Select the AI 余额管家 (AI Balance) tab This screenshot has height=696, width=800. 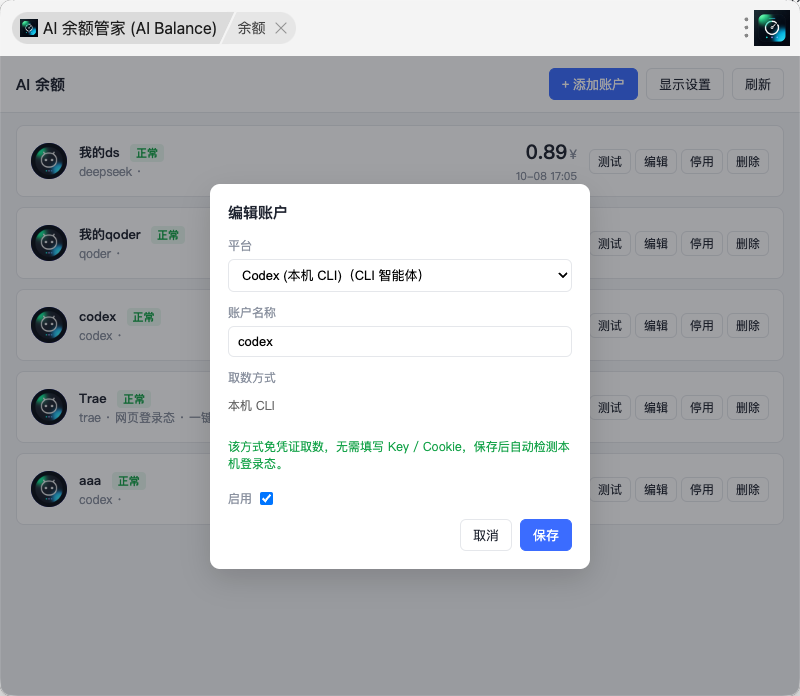120,28
